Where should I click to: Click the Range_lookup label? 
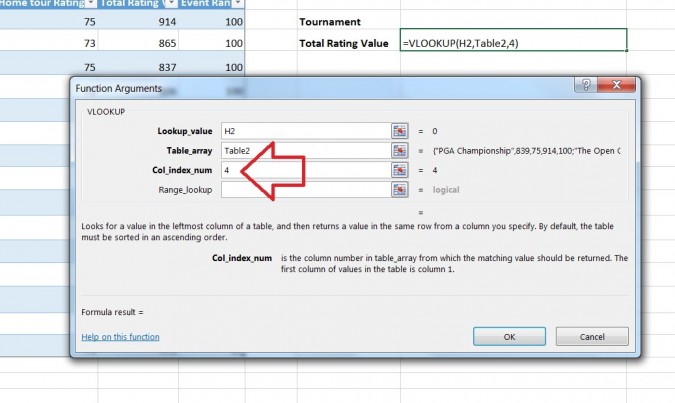(185, 190)
